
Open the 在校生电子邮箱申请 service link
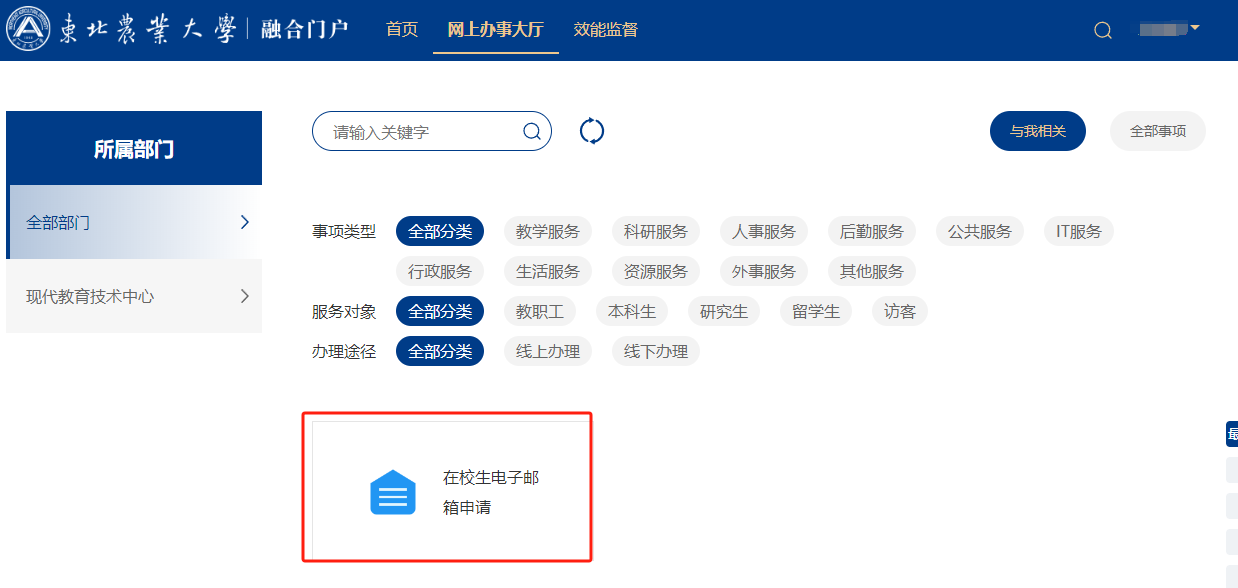coord(490,492)
